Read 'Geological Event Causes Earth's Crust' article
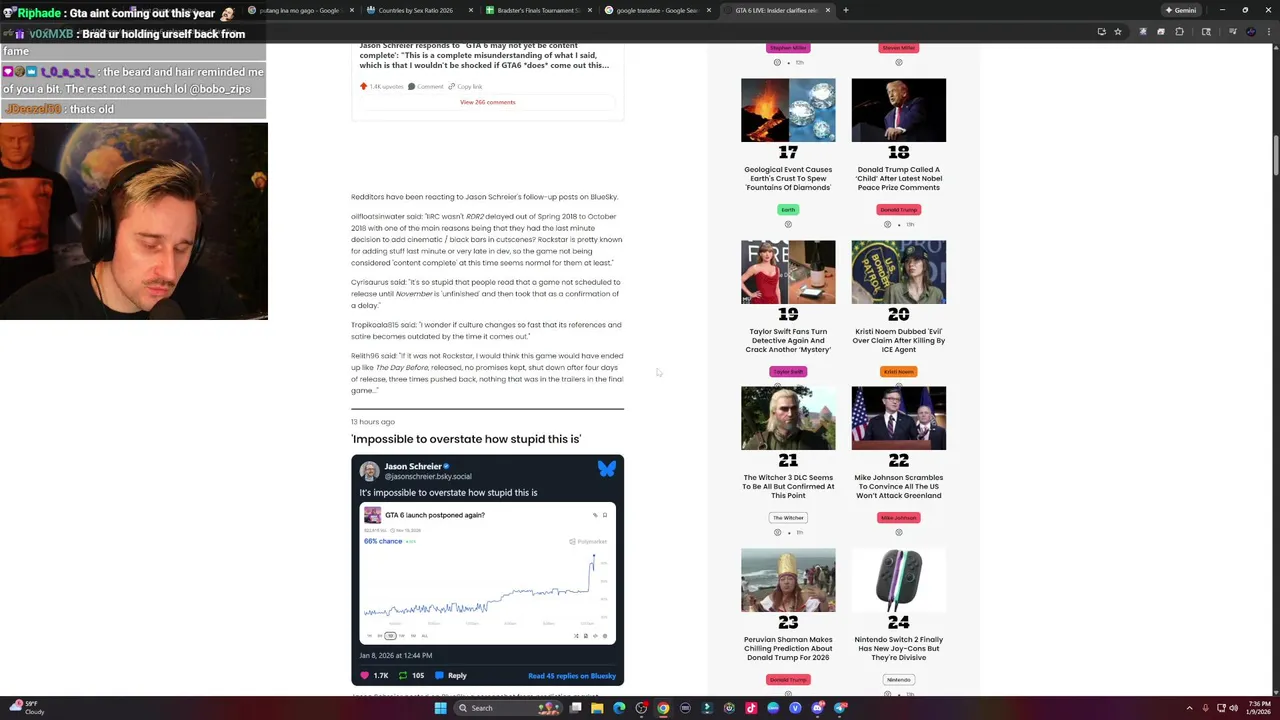 pos(788,178)
